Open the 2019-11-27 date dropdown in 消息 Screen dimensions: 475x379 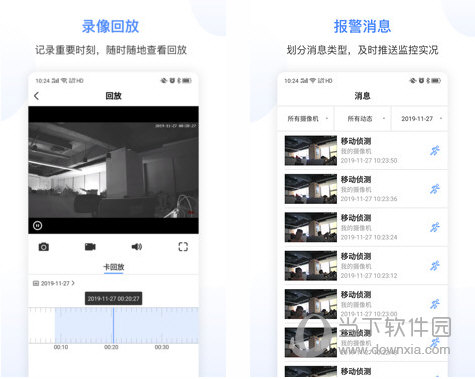420,118
